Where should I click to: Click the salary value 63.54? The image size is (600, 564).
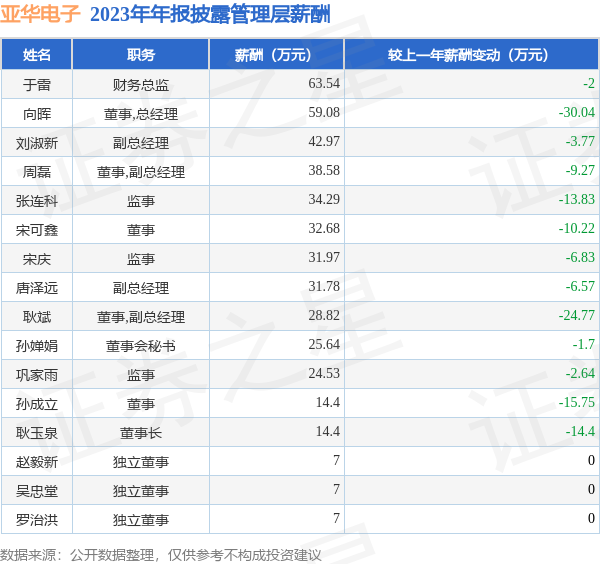coord(324,83)
